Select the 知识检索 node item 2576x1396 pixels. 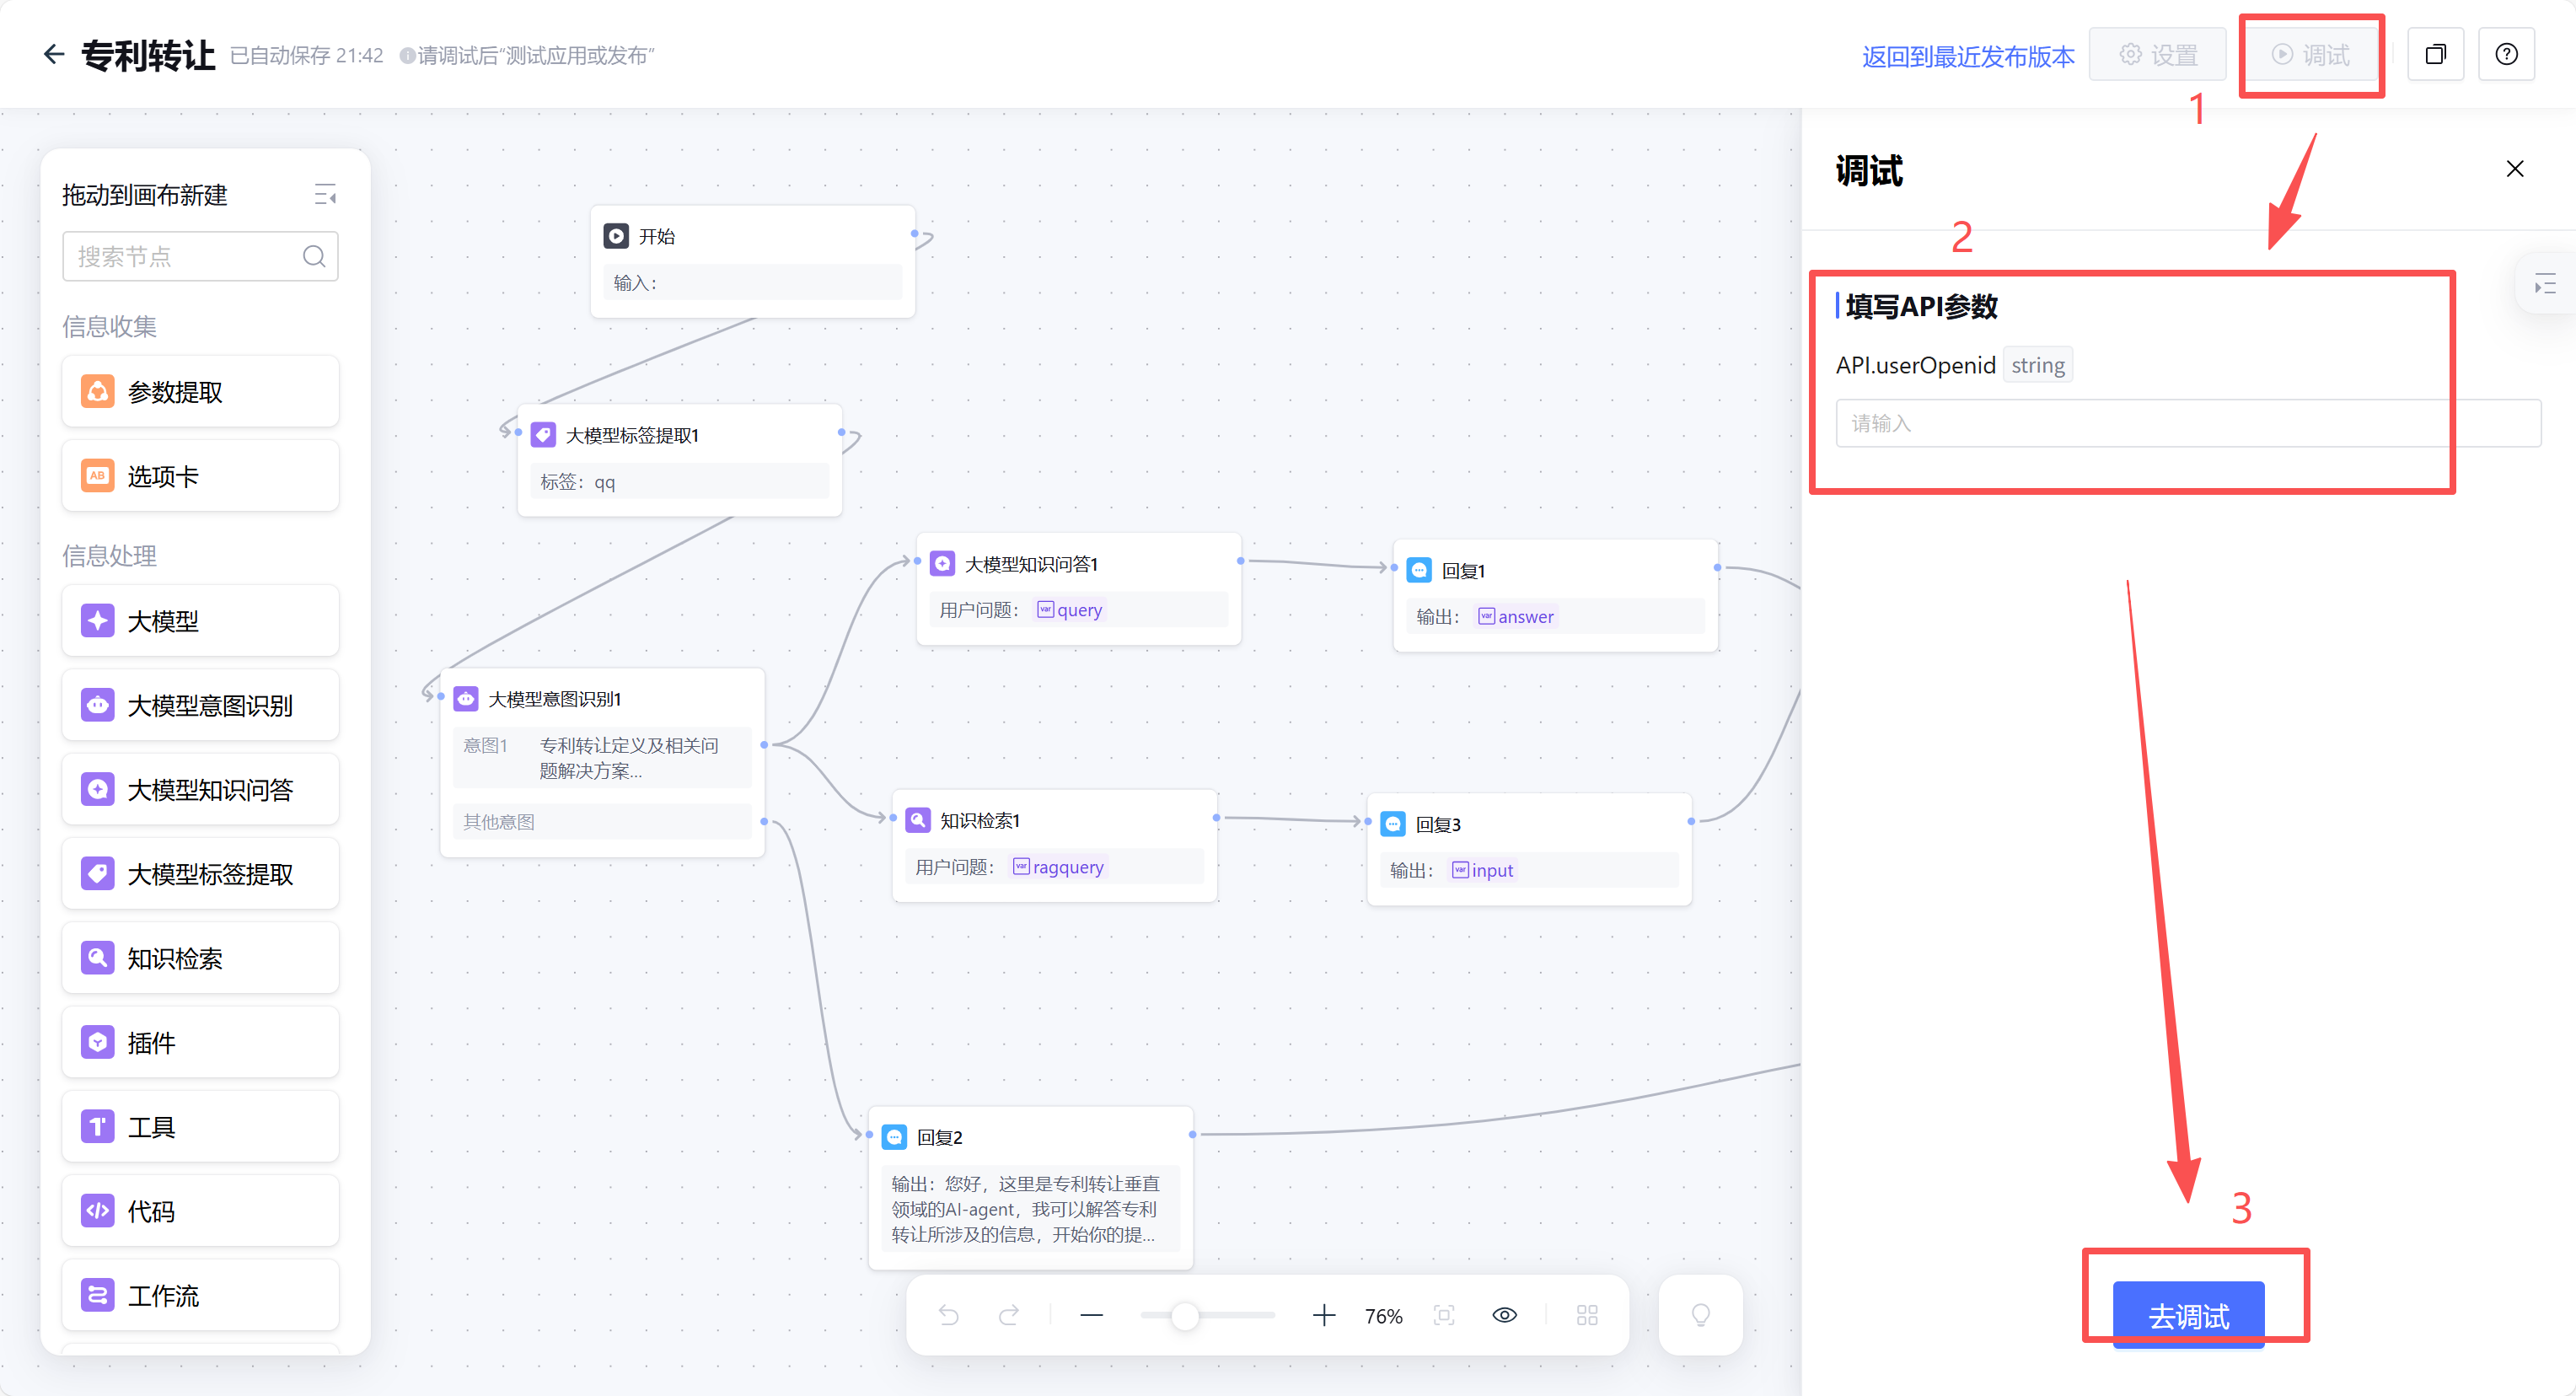[200, 958]
